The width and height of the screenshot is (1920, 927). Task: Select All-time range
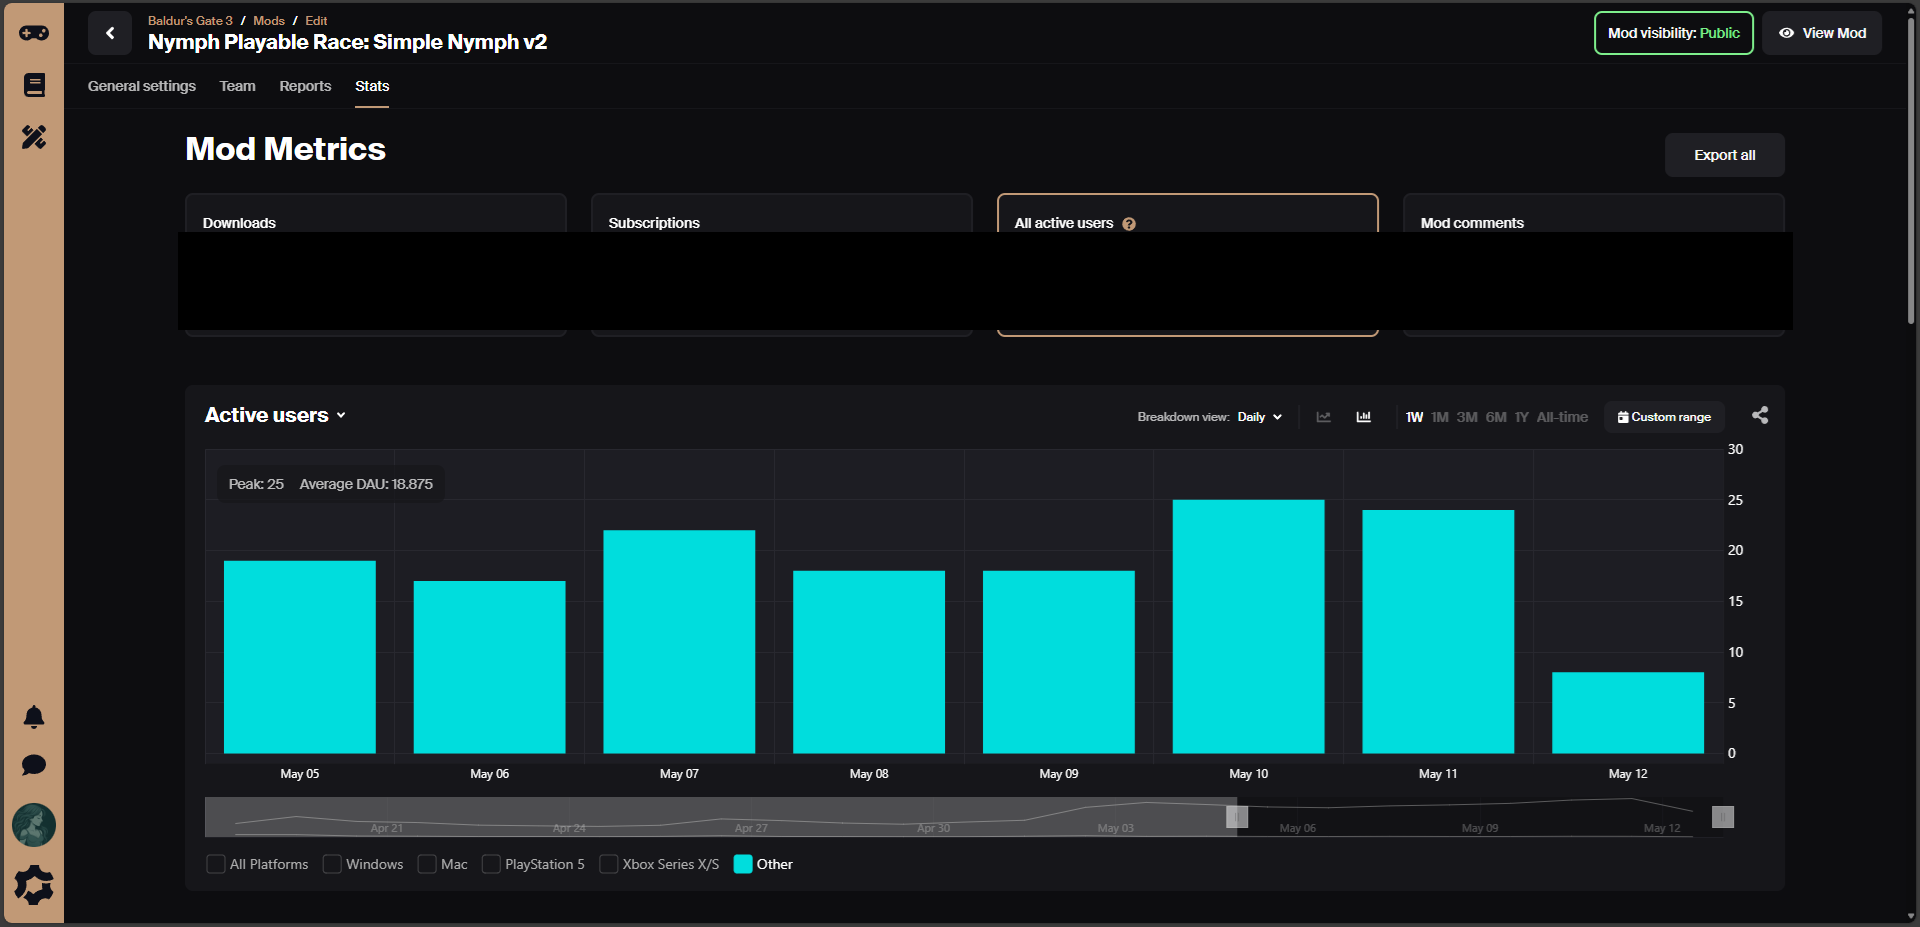tap(1562, 417)
